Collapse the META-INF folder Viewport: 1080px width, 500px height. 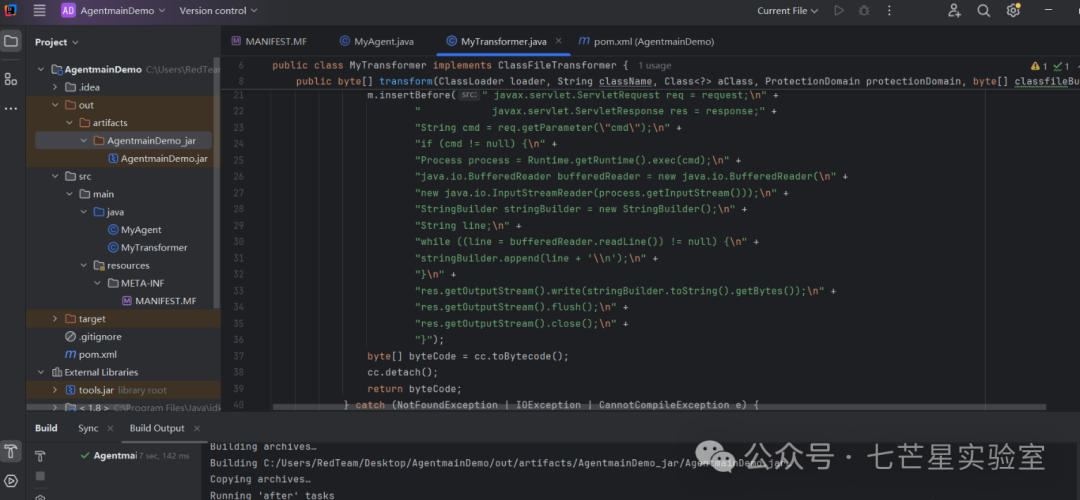pyautogui.click(x=96, y=283)
